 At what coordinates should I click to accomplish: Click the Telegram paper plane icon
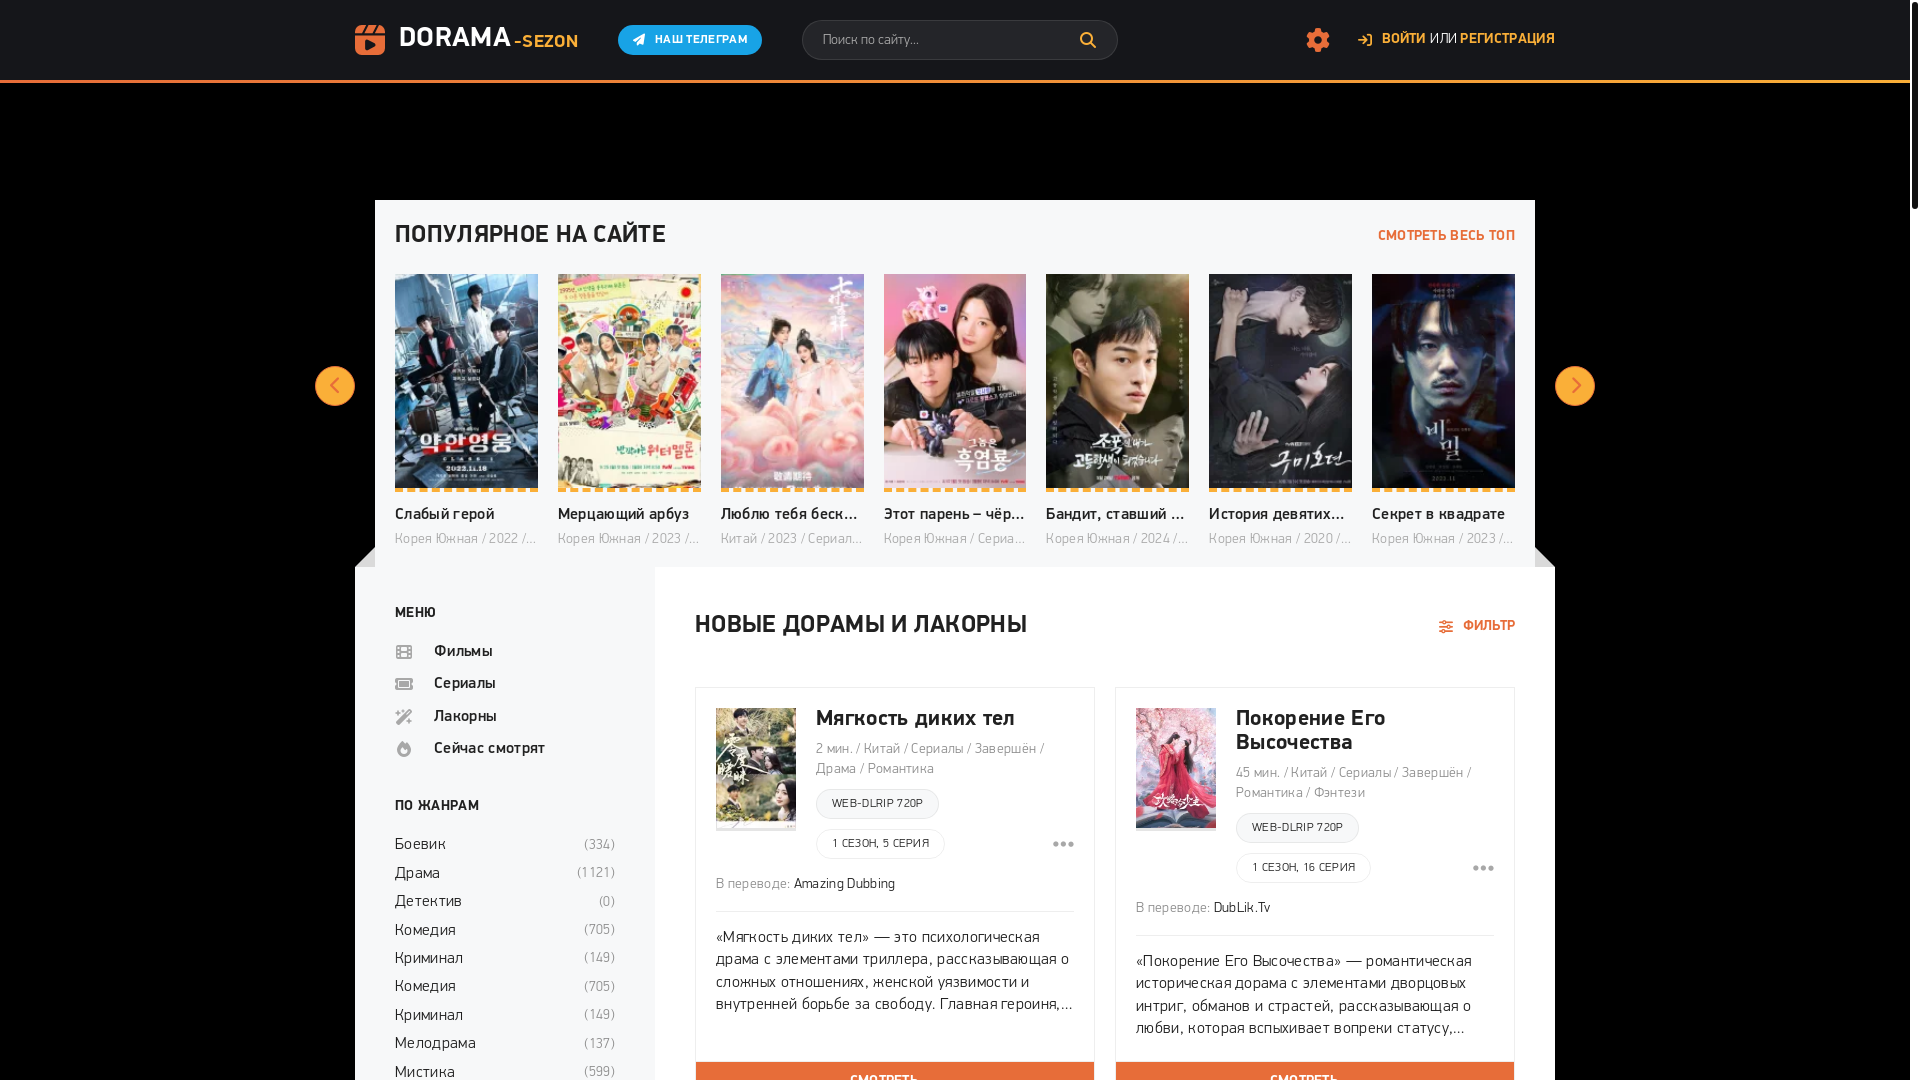[639, 40]
